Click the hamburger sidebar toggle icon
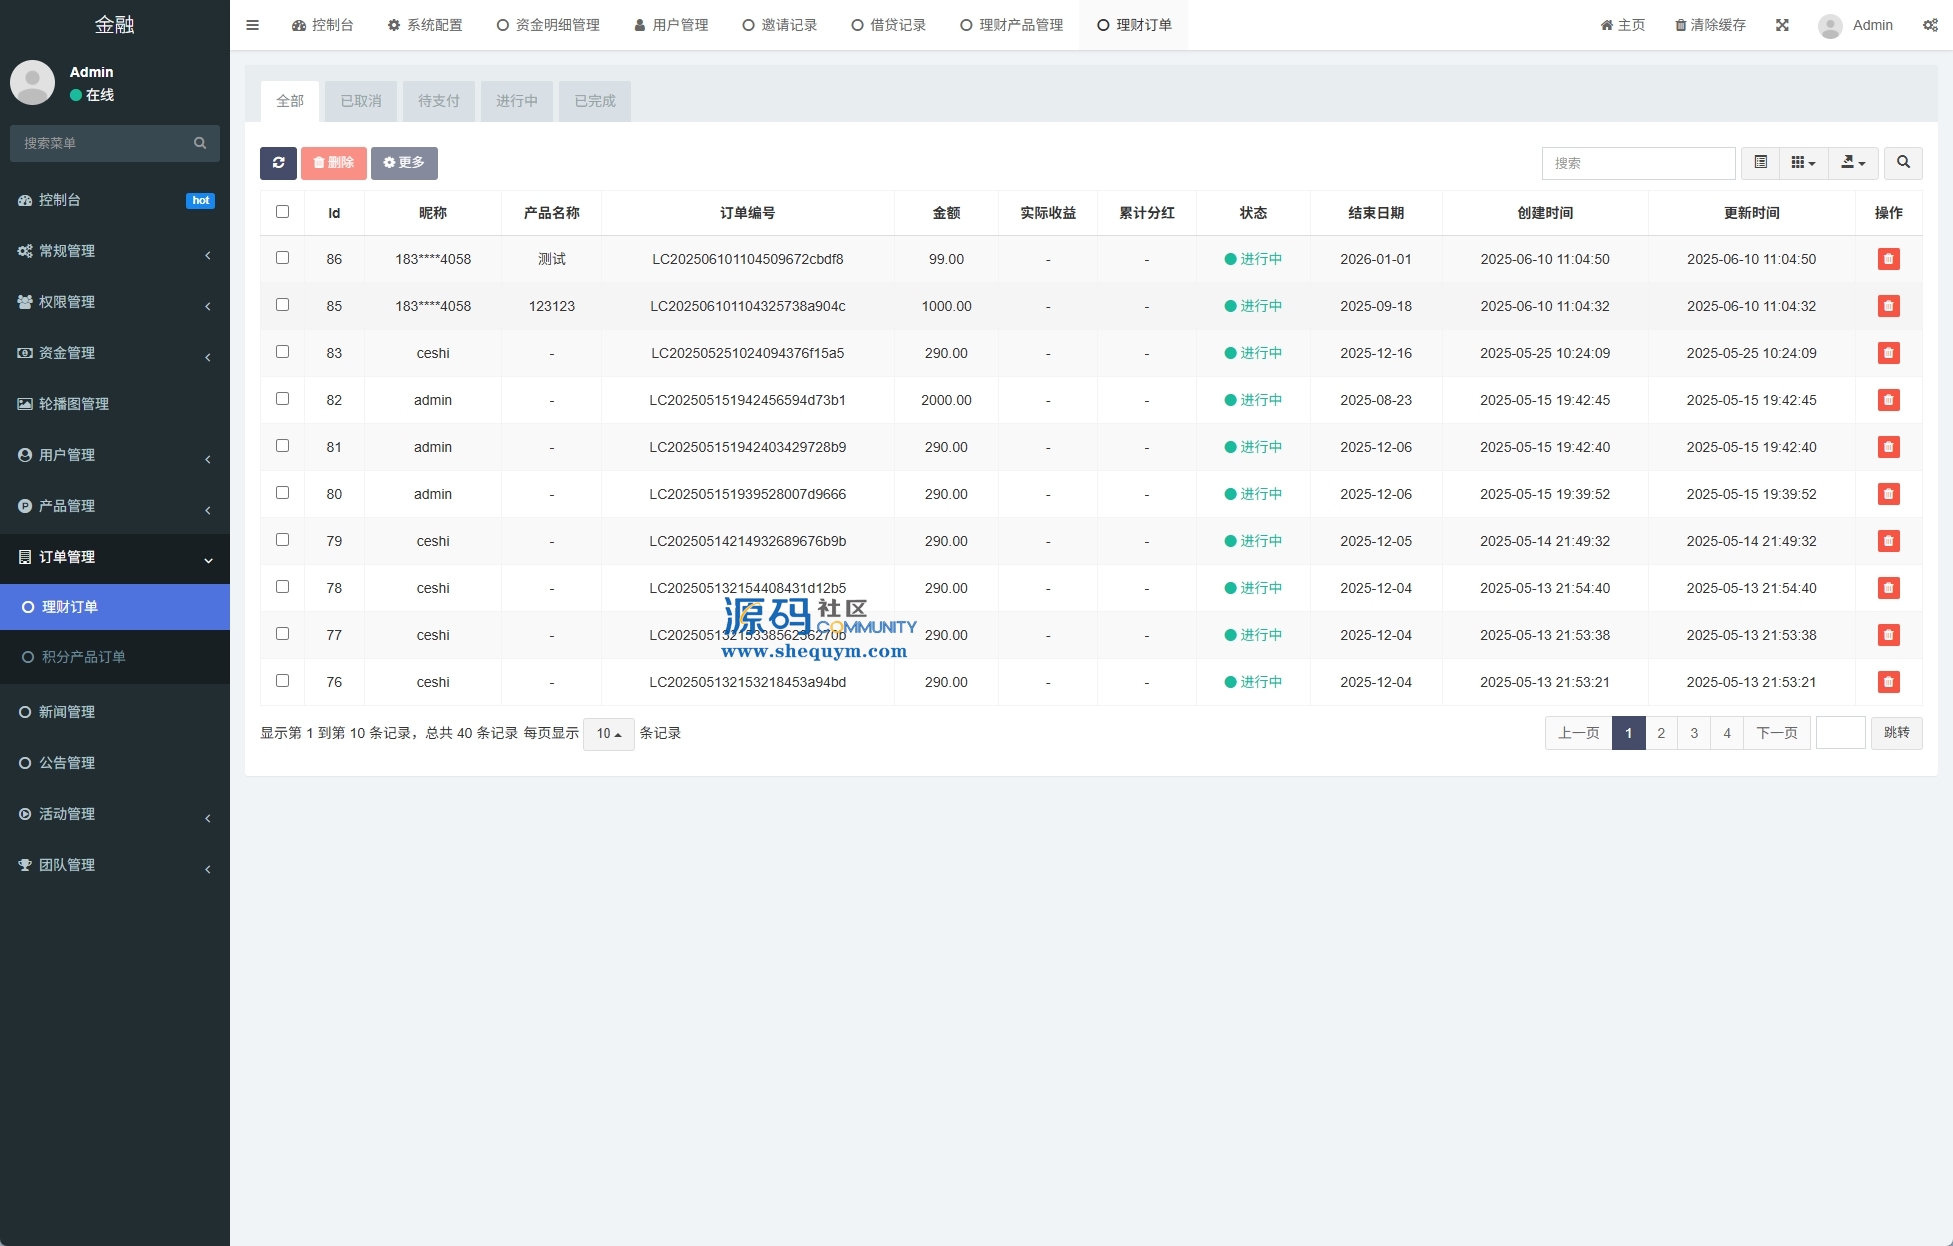Screen dimensions: 1953x1246 pyautogui.click(x=252, y=25)
